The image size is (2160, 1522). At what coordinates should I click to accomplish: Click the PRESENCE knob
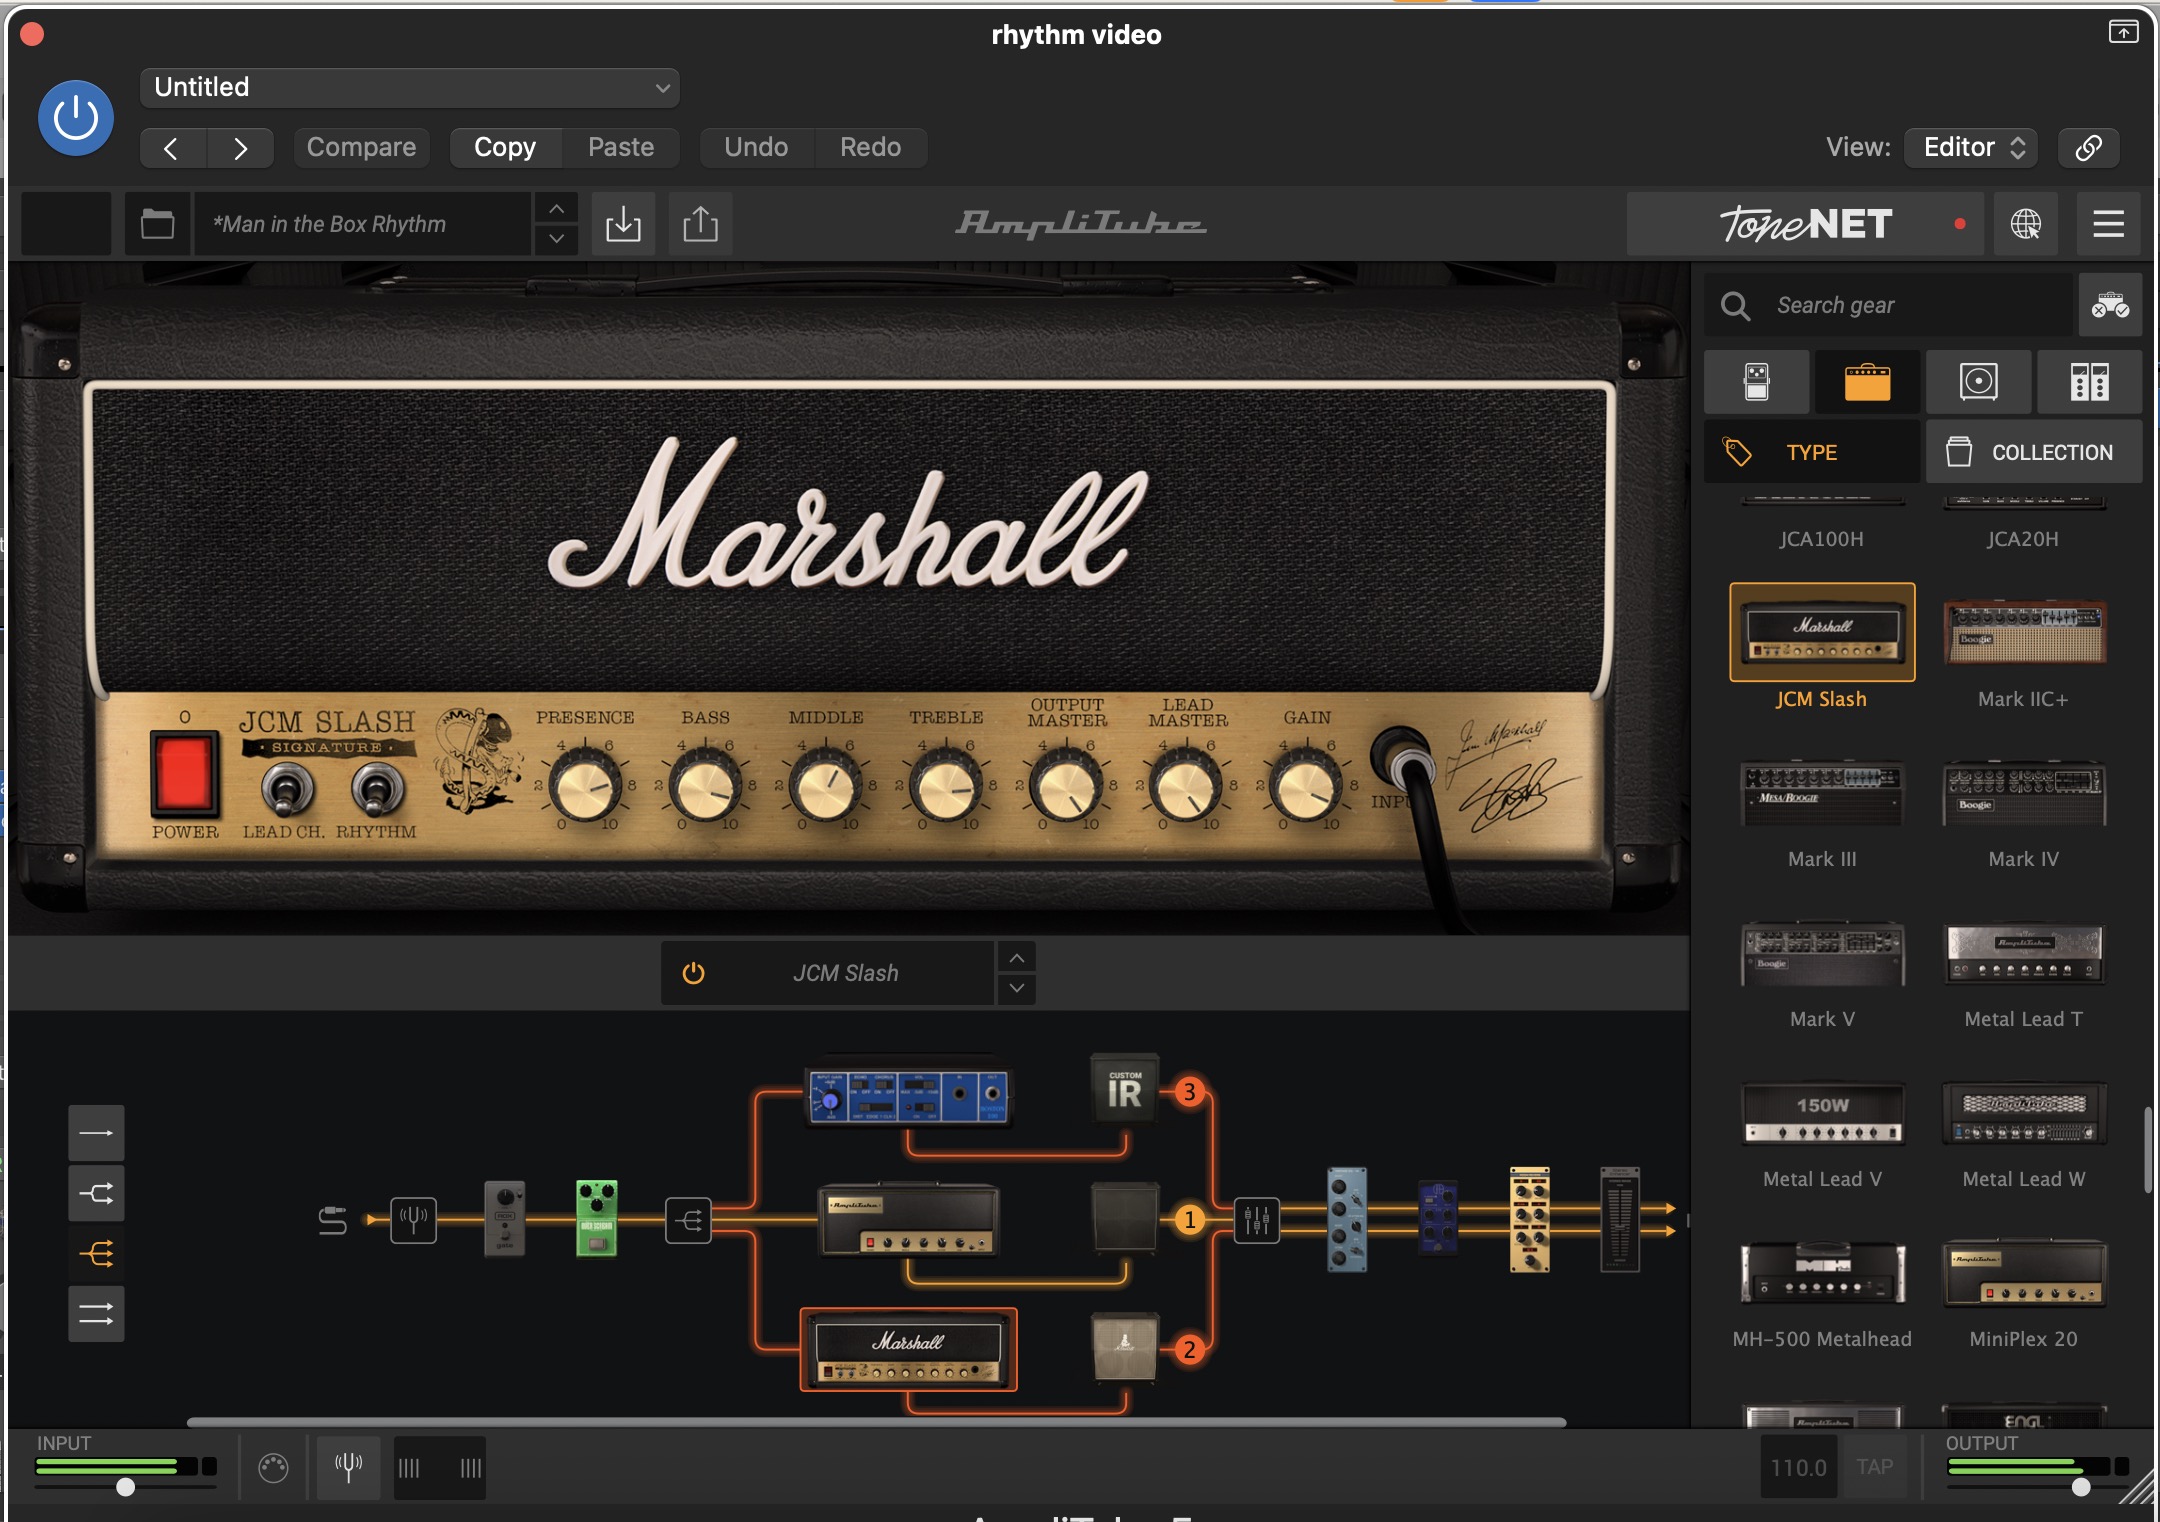[x=585, y=788]
